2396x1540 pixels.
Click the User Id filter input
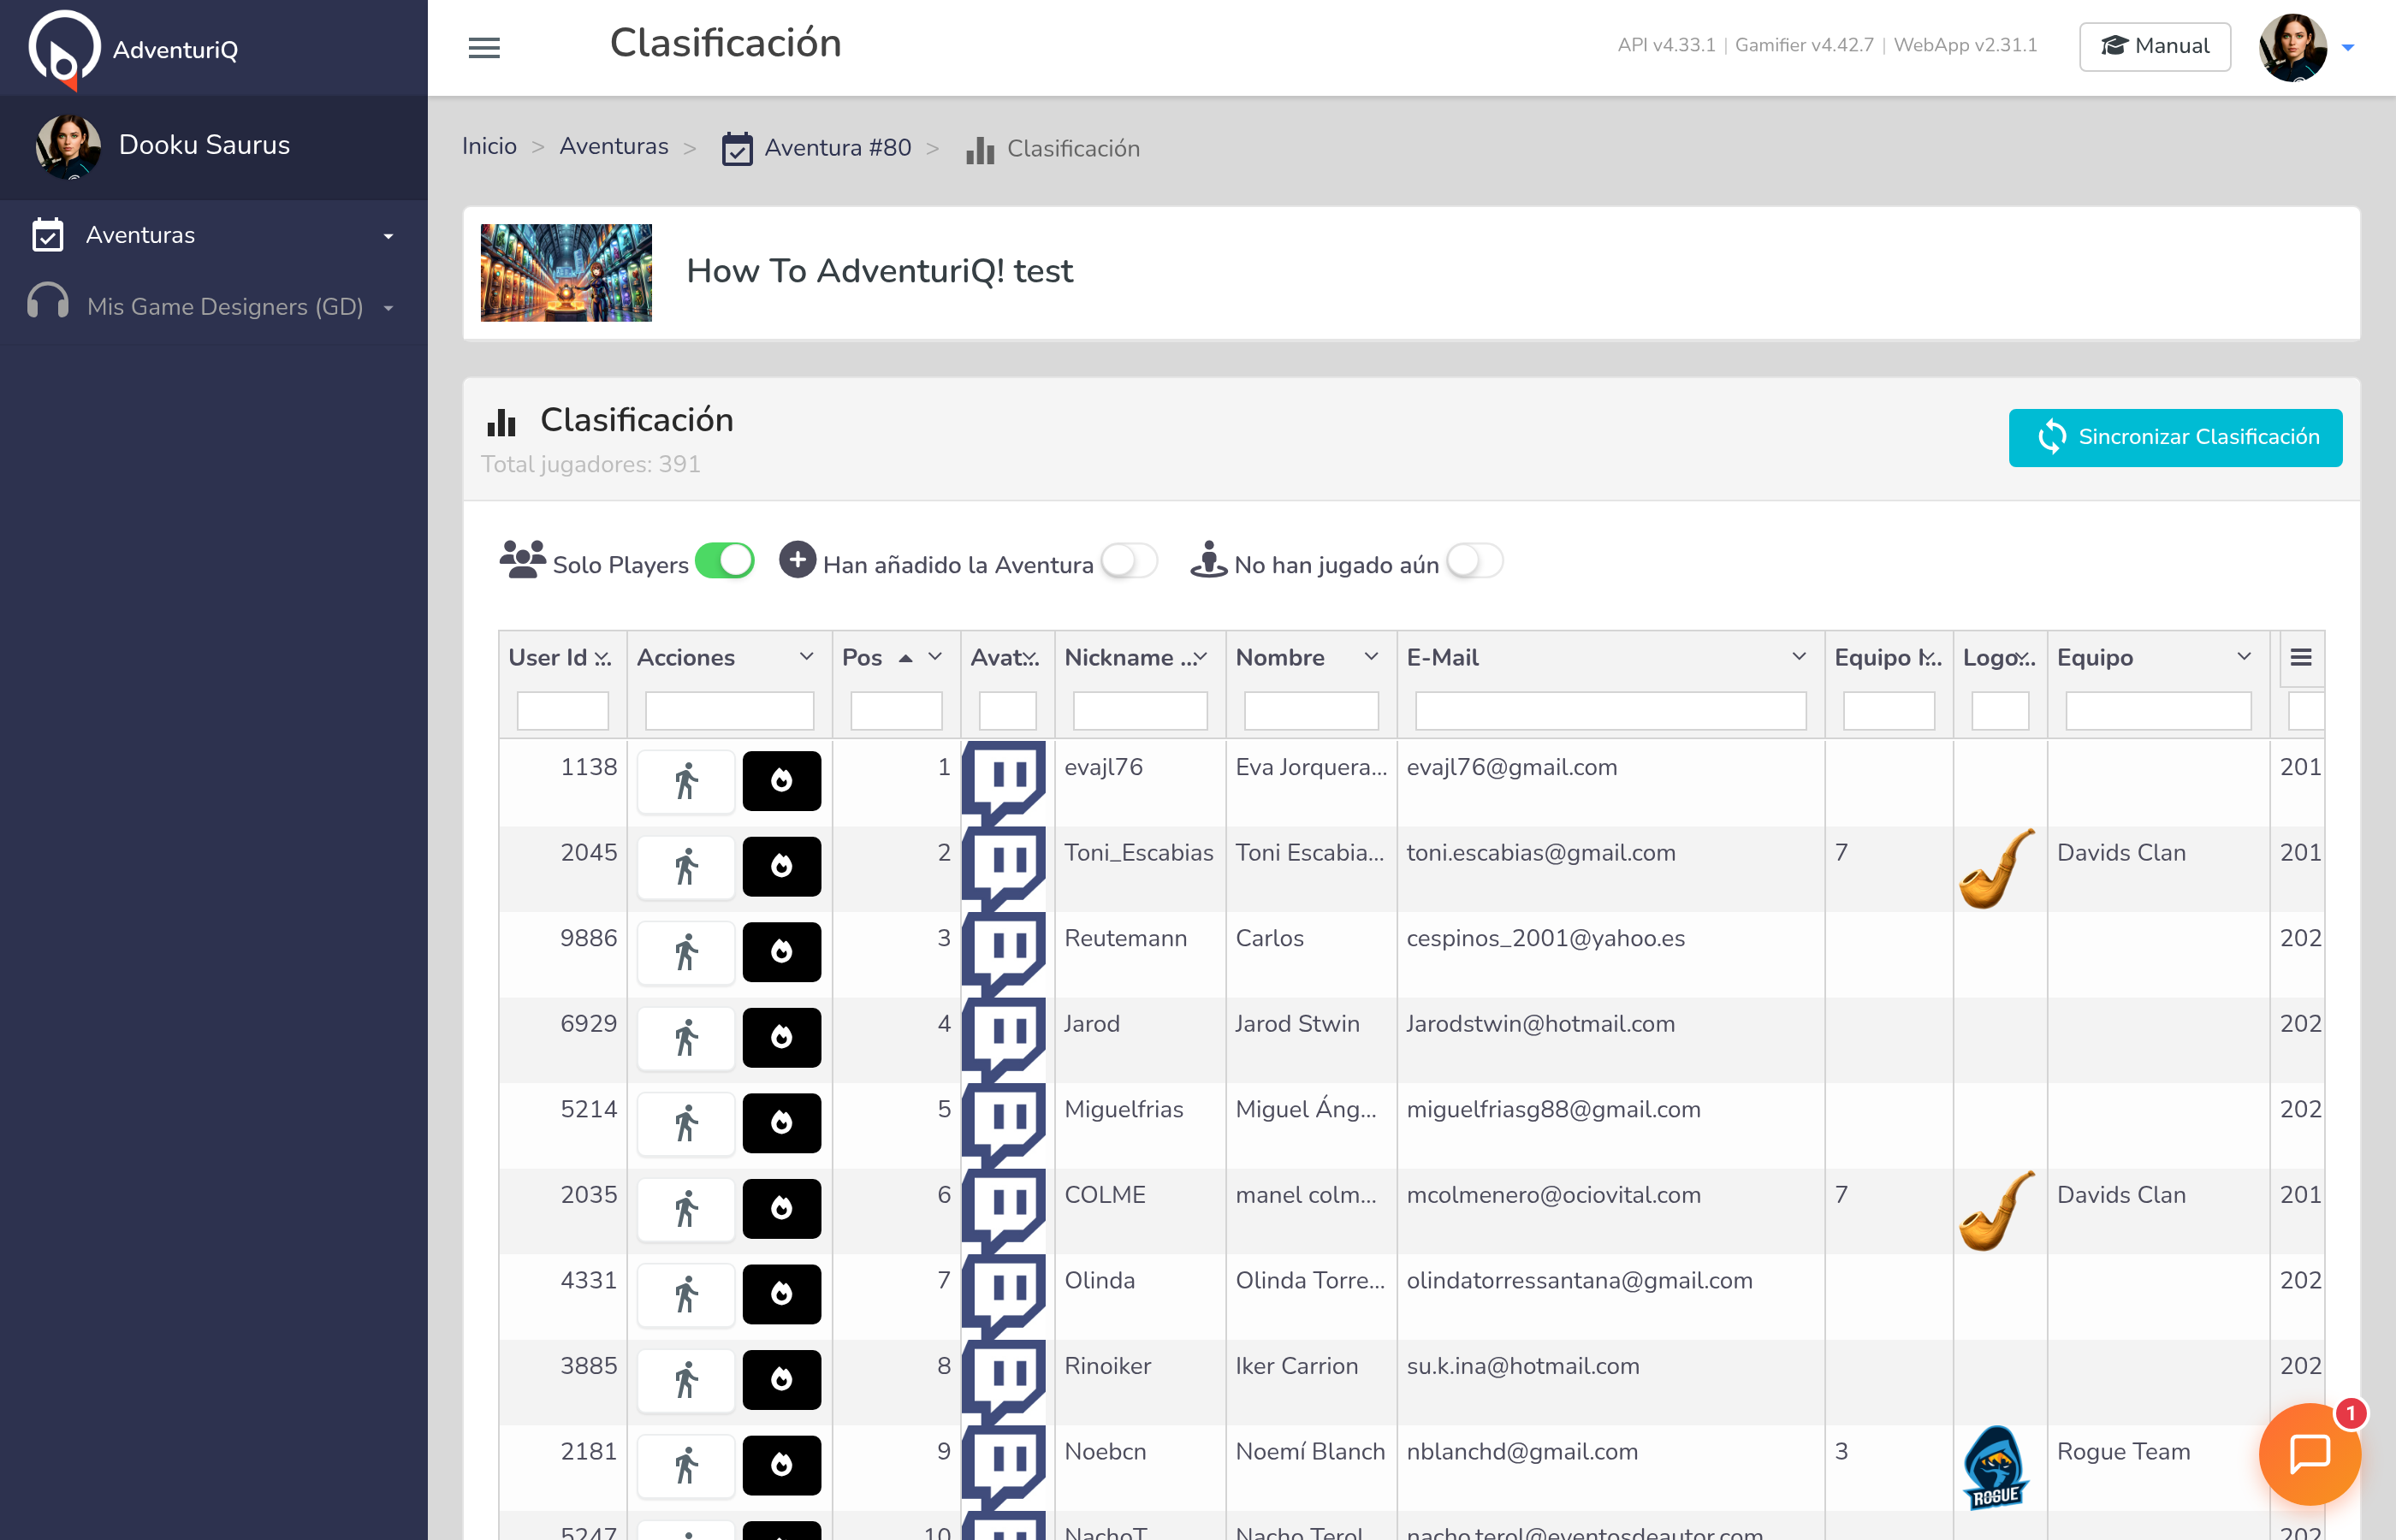coord(563,711)
